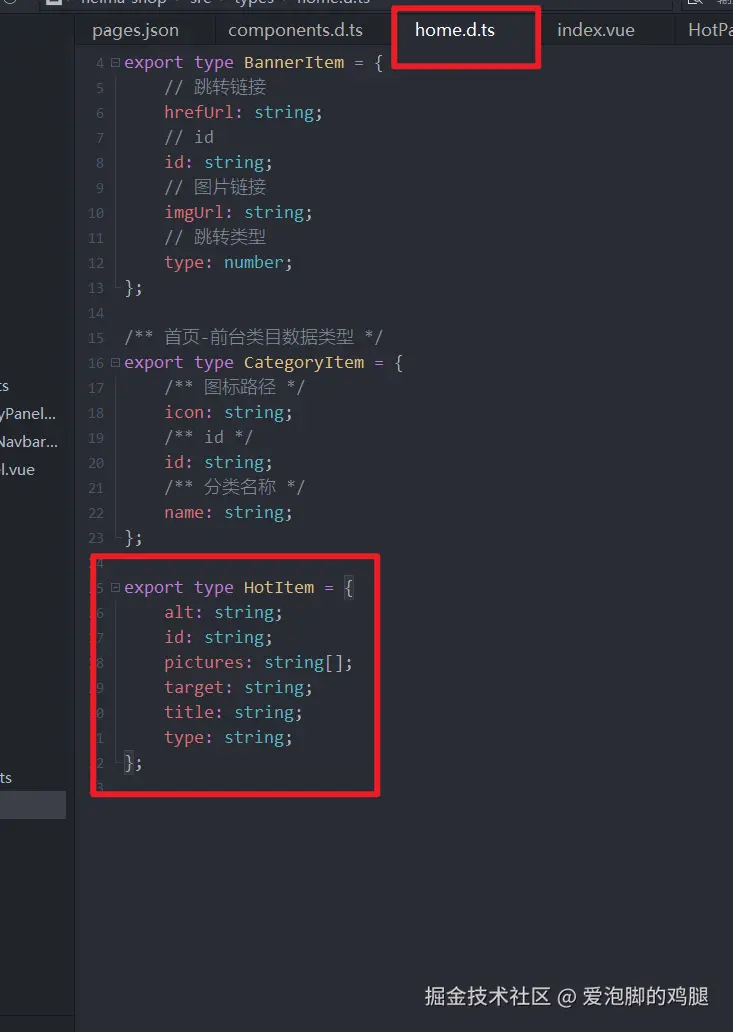
Task: Place cursor on 'type: number;' line
Action: 228,263
